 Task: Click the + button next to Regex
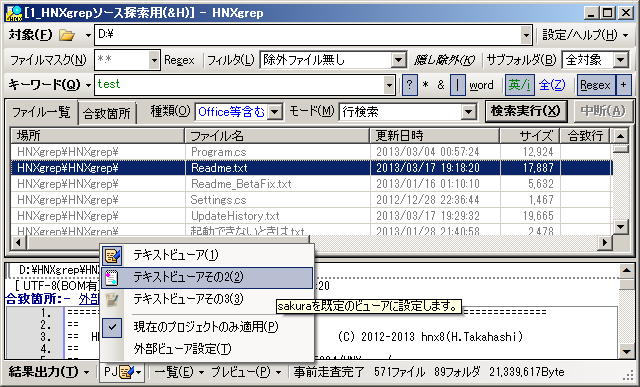click(x=623, y=85)
